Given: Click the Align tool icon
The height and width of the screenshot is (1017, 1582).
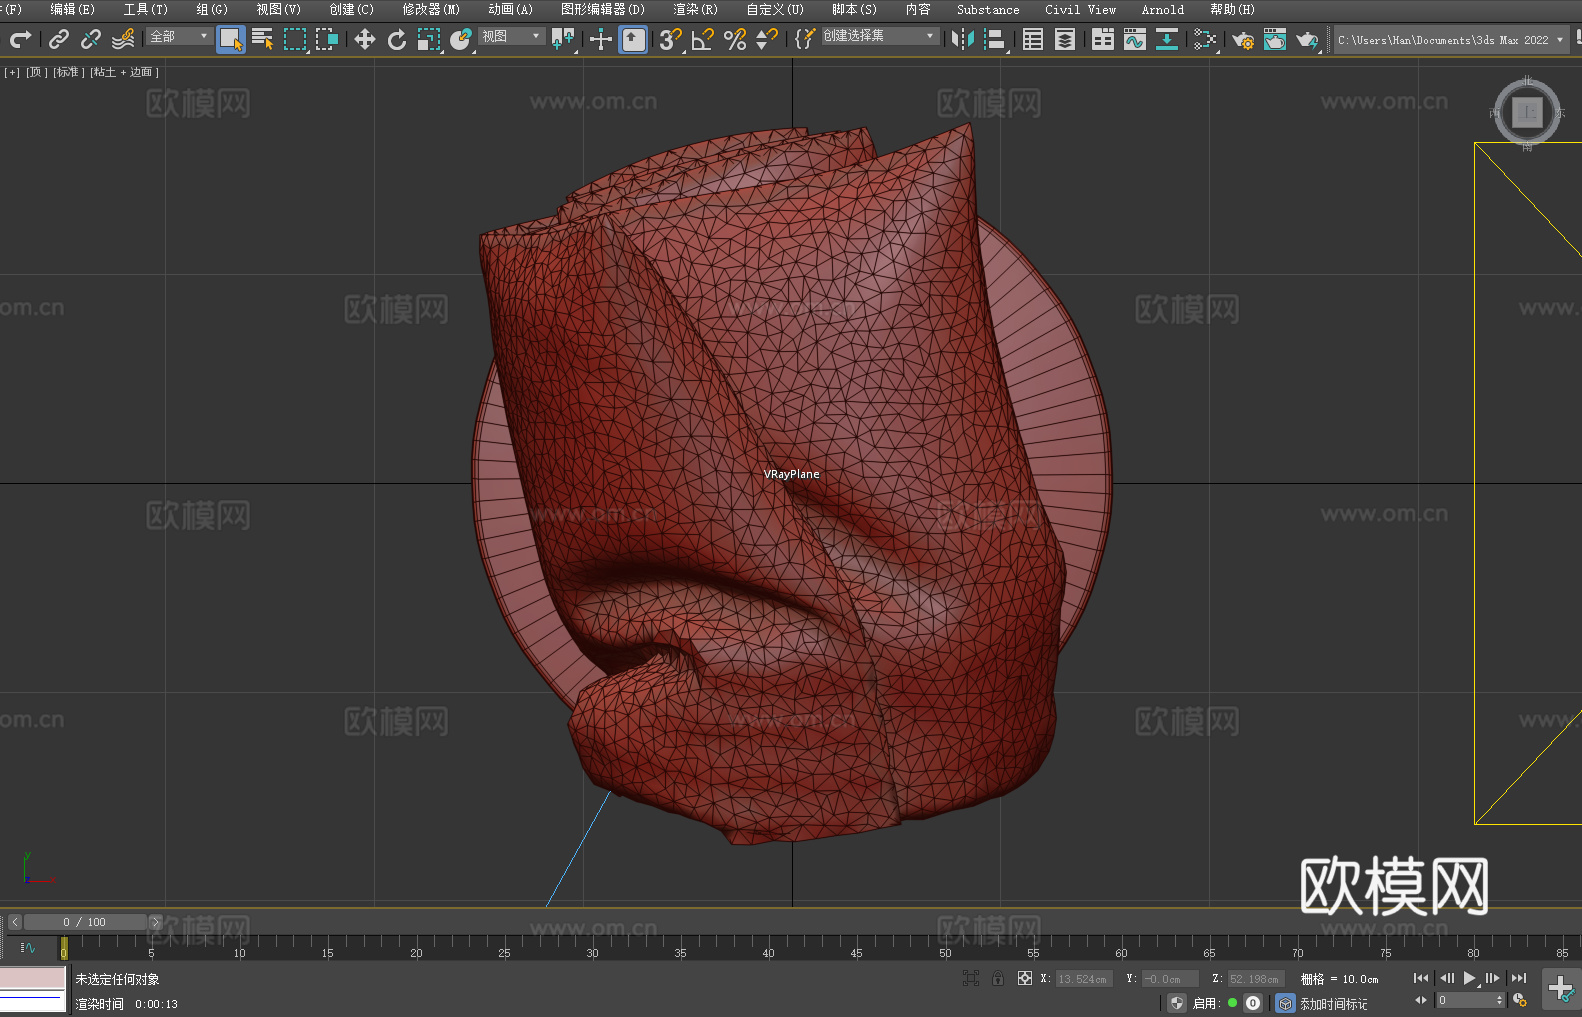Looking at the screenshot, I should (x=995, y=39).
